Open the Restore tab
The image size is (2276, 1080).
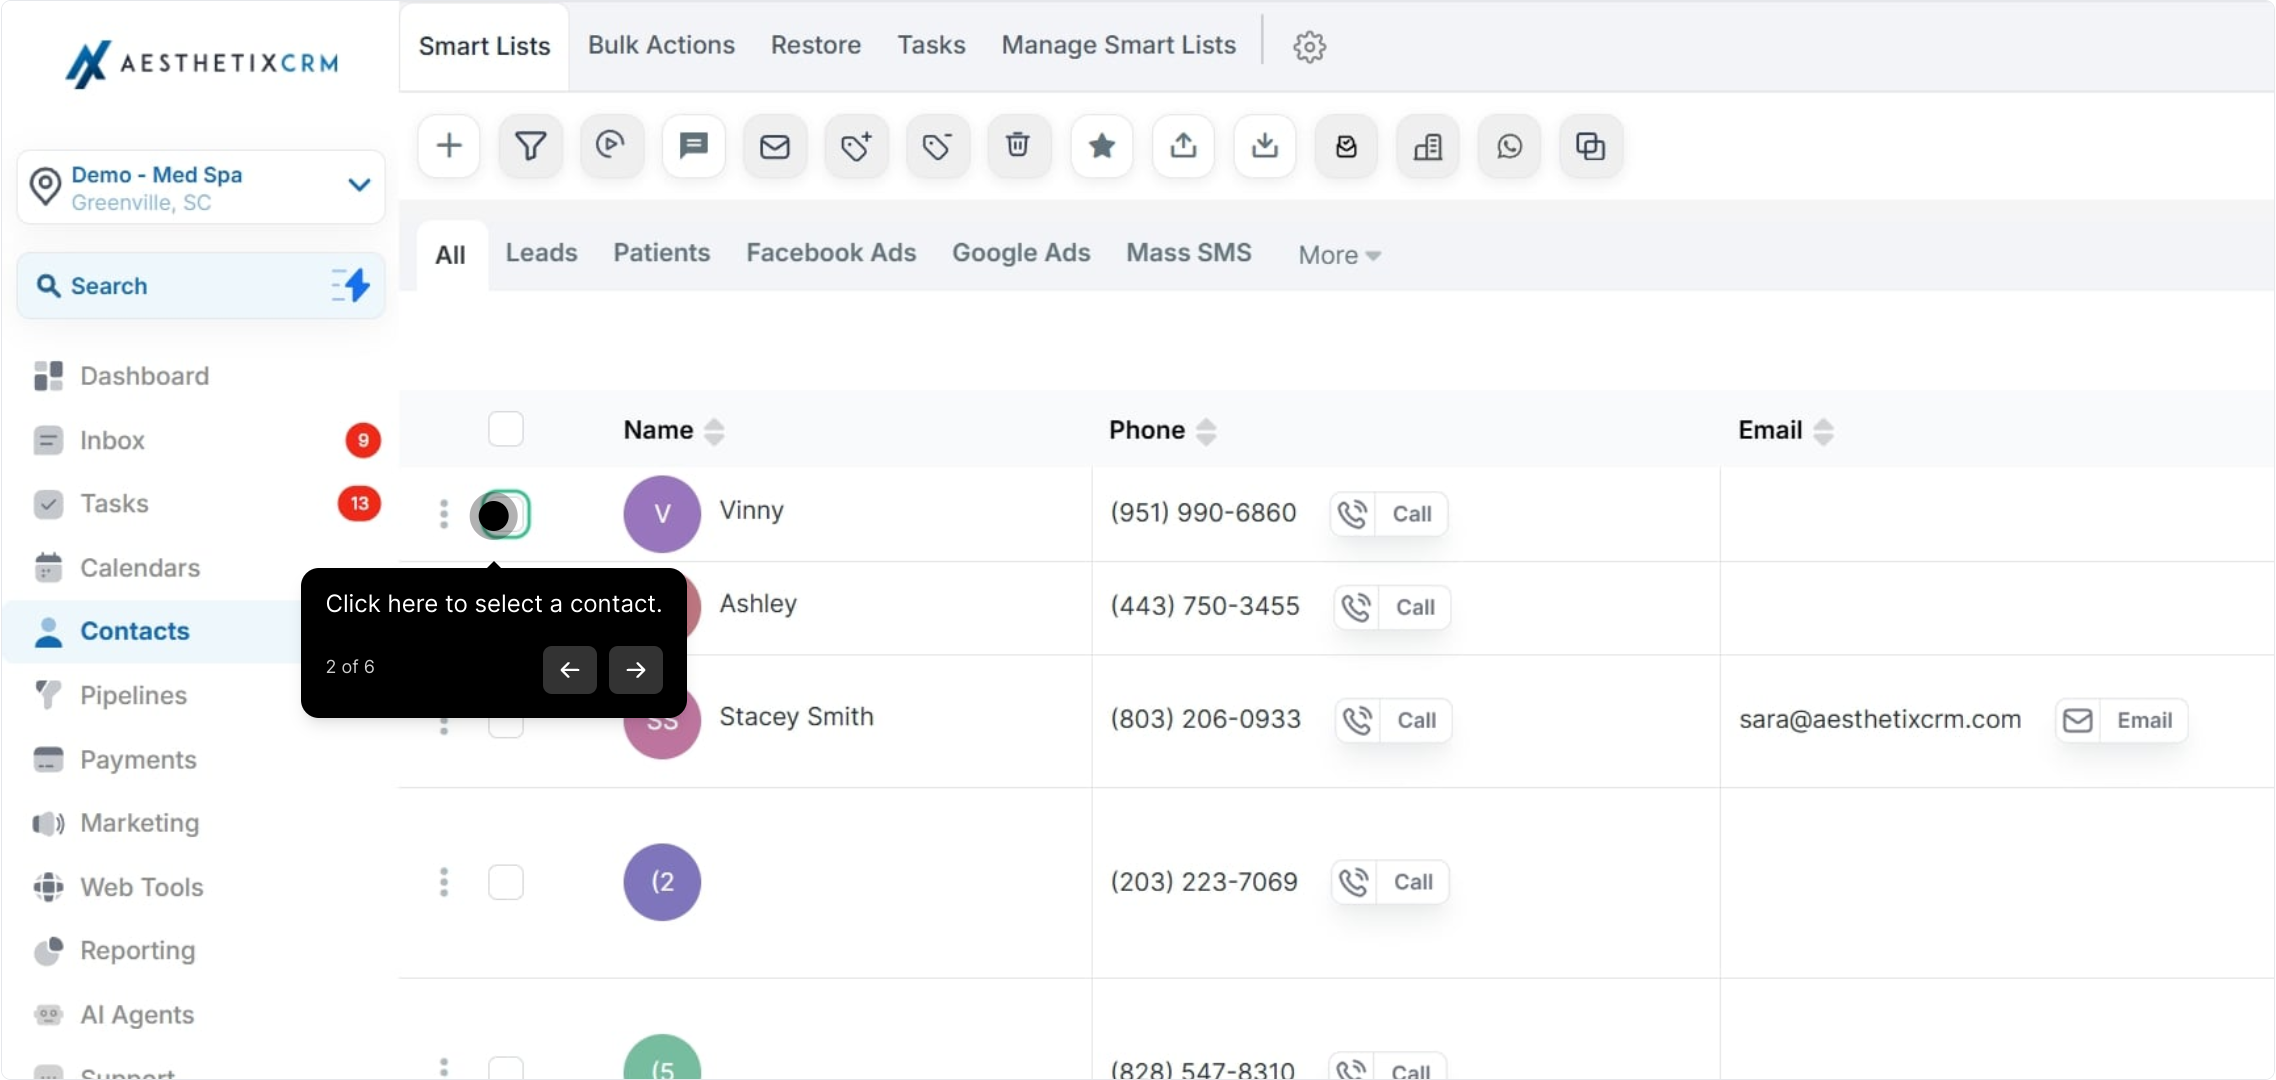pyautogui.click(x=815, y=45)
